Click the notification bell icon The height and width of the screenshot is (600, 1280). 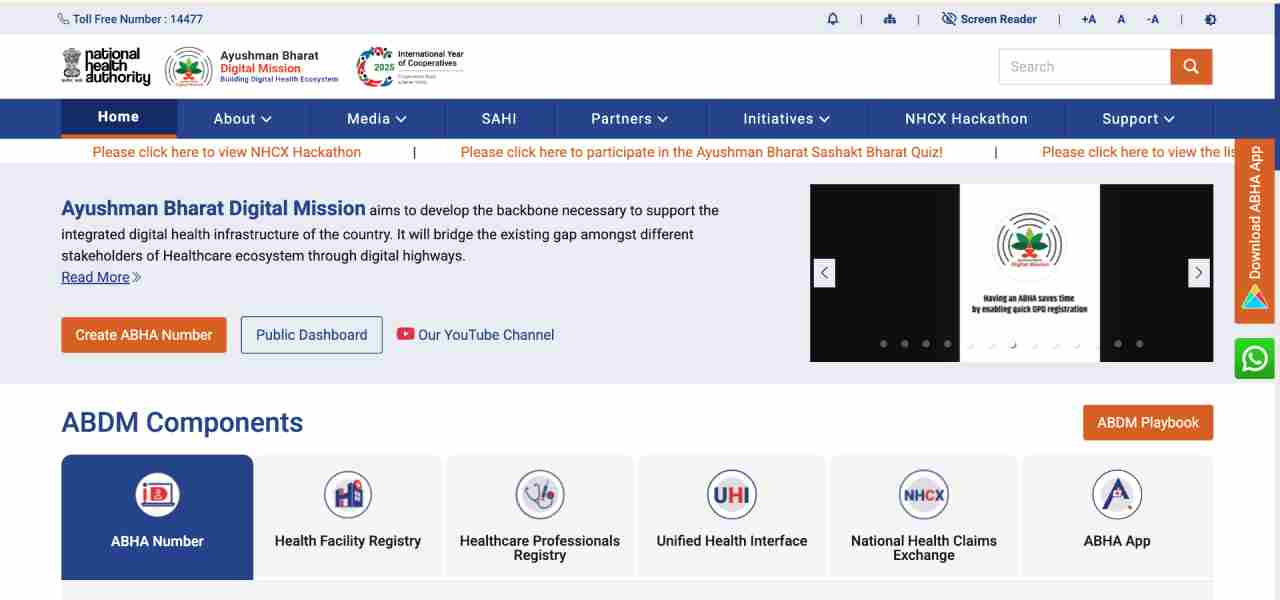[833, 19]
